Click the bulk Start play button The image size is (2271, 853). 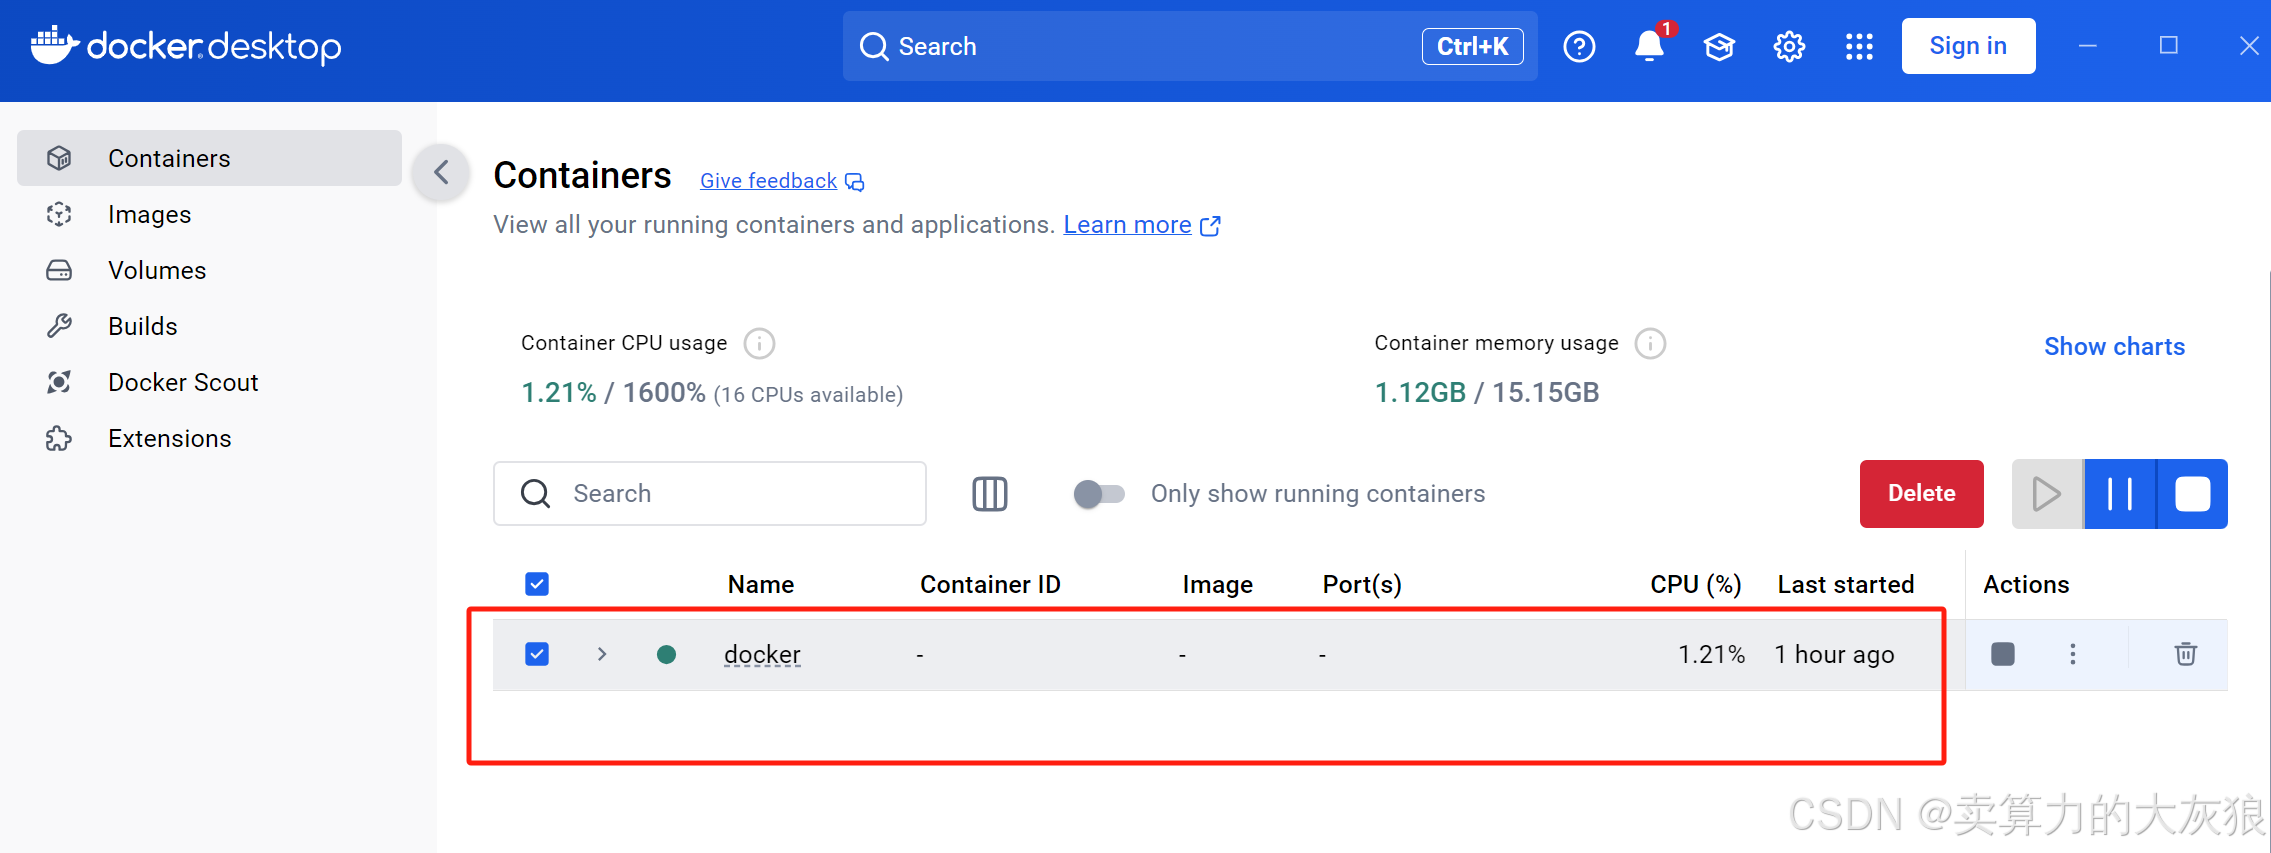tap(2047, 494)
